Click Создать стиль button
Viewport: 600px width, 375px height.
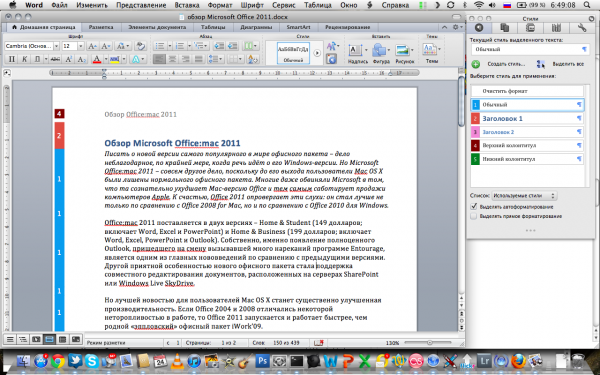coord(498,64)
